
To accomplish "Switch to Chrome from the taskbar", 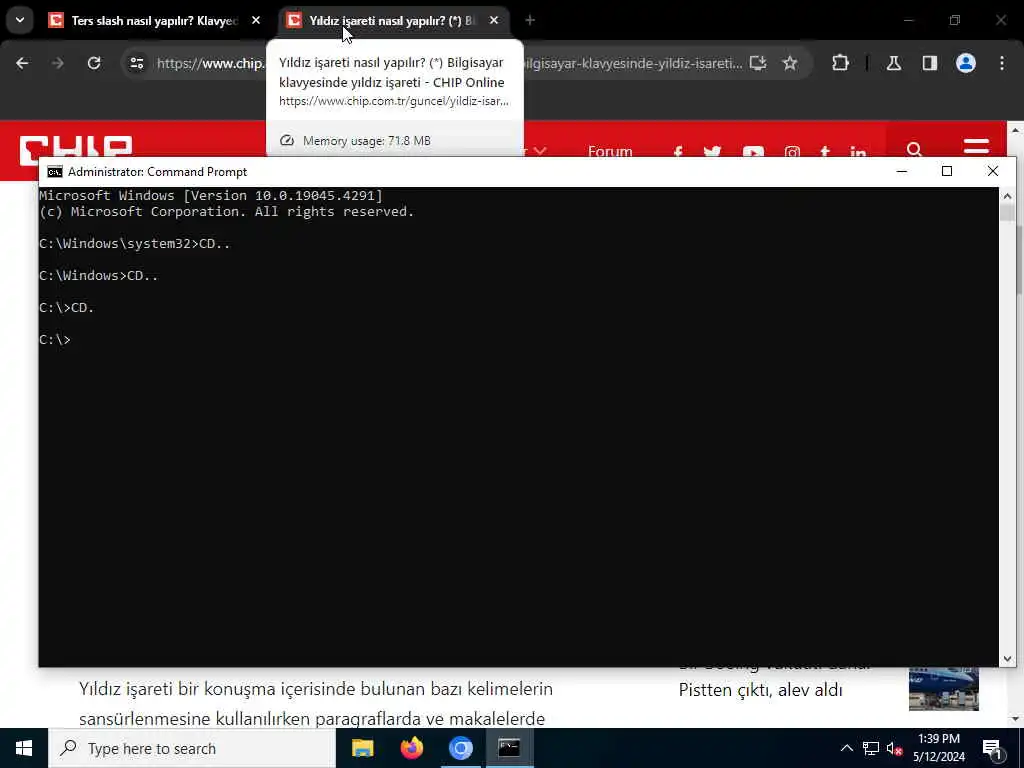I will 460,748.
